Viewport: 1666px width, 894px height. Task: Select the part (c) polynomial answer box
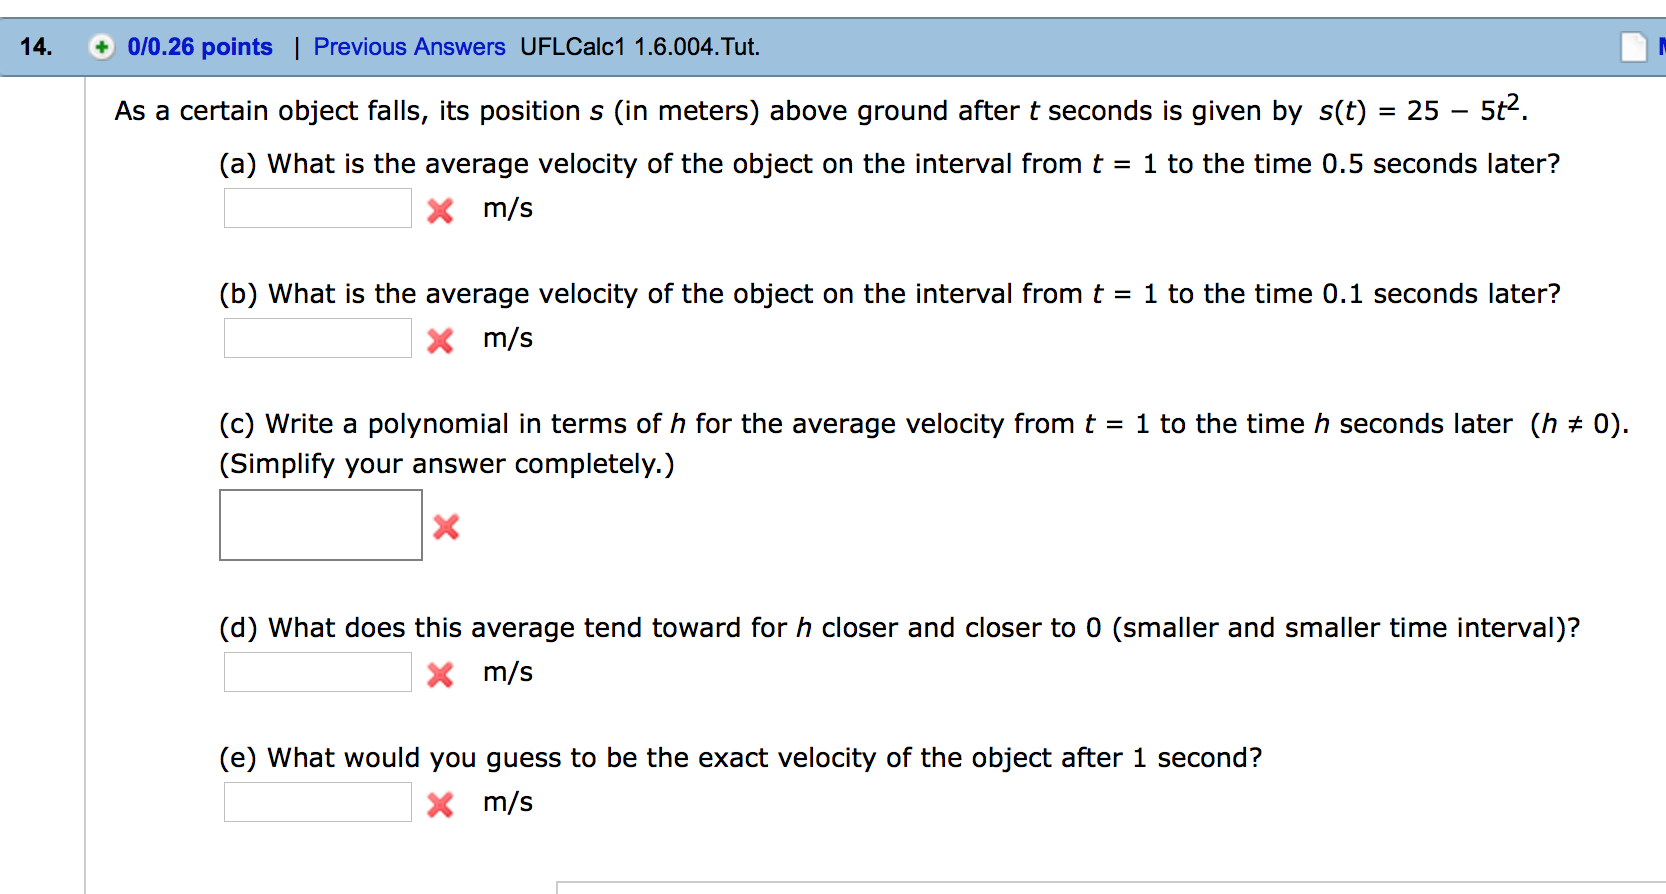click(320, 525)
